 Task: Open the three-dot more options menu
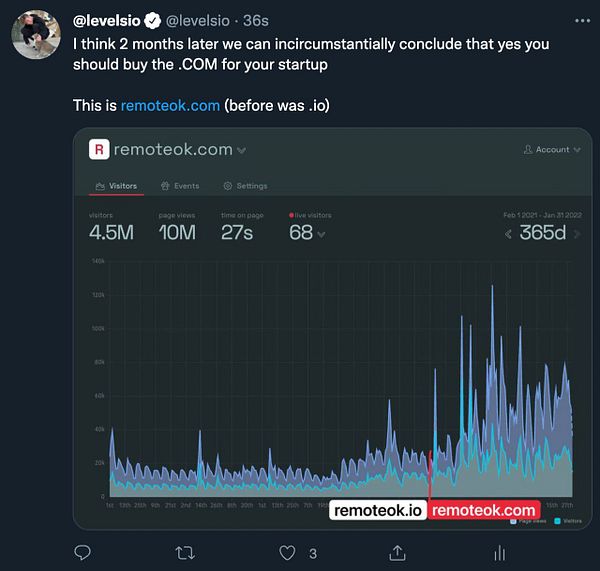(583, 19)
